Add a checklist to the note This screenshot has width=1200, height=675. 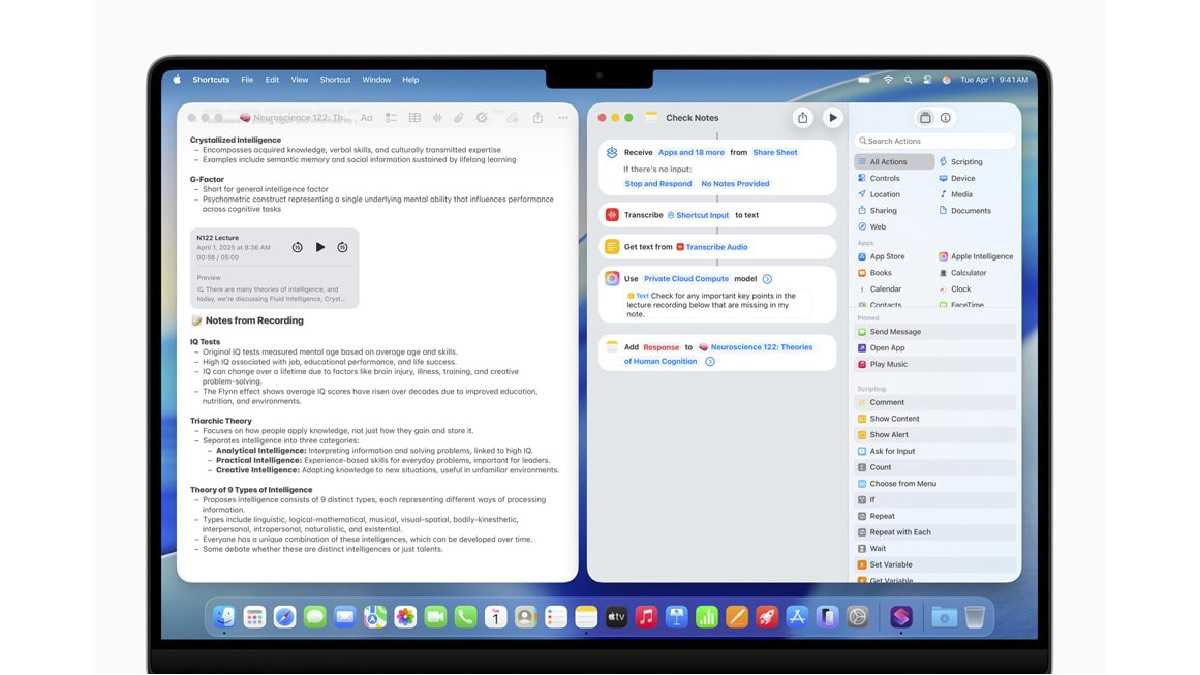[x=391, y=118]
